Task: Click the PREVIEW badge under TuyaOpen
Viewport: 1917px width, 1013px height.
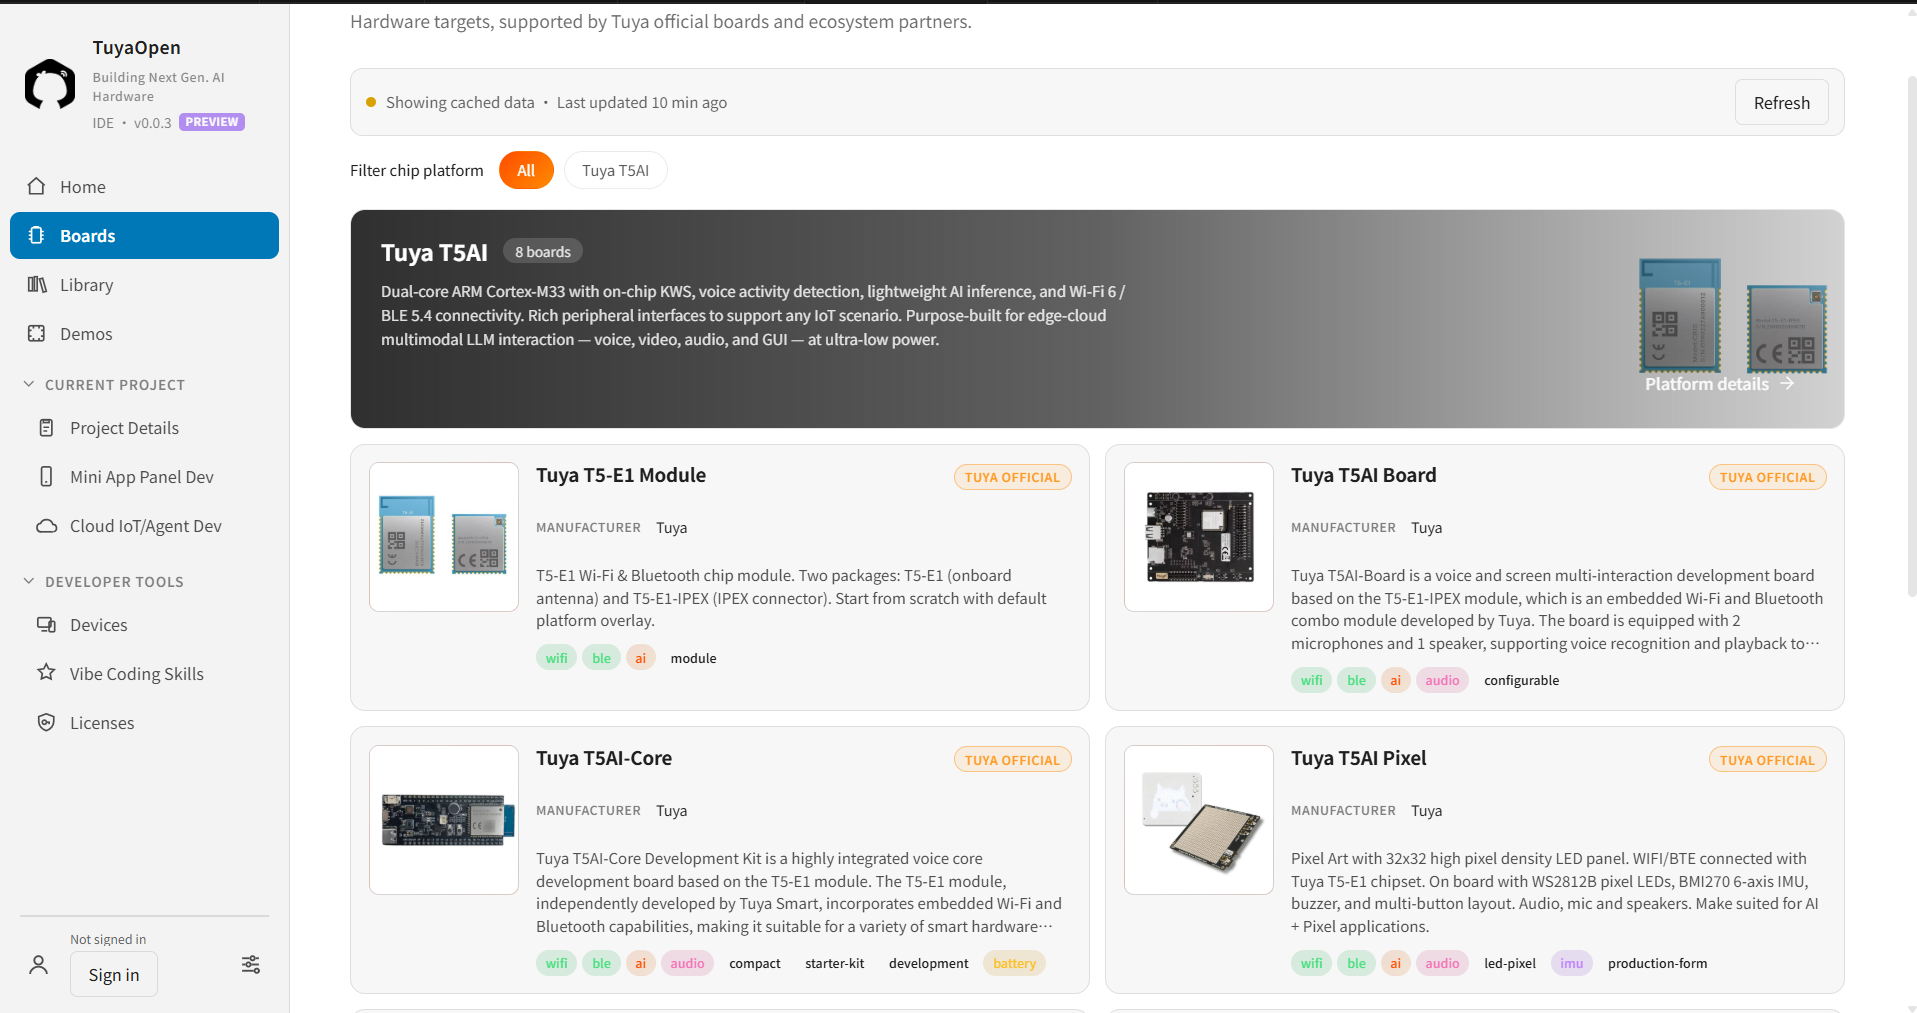Action: [212, 122]
